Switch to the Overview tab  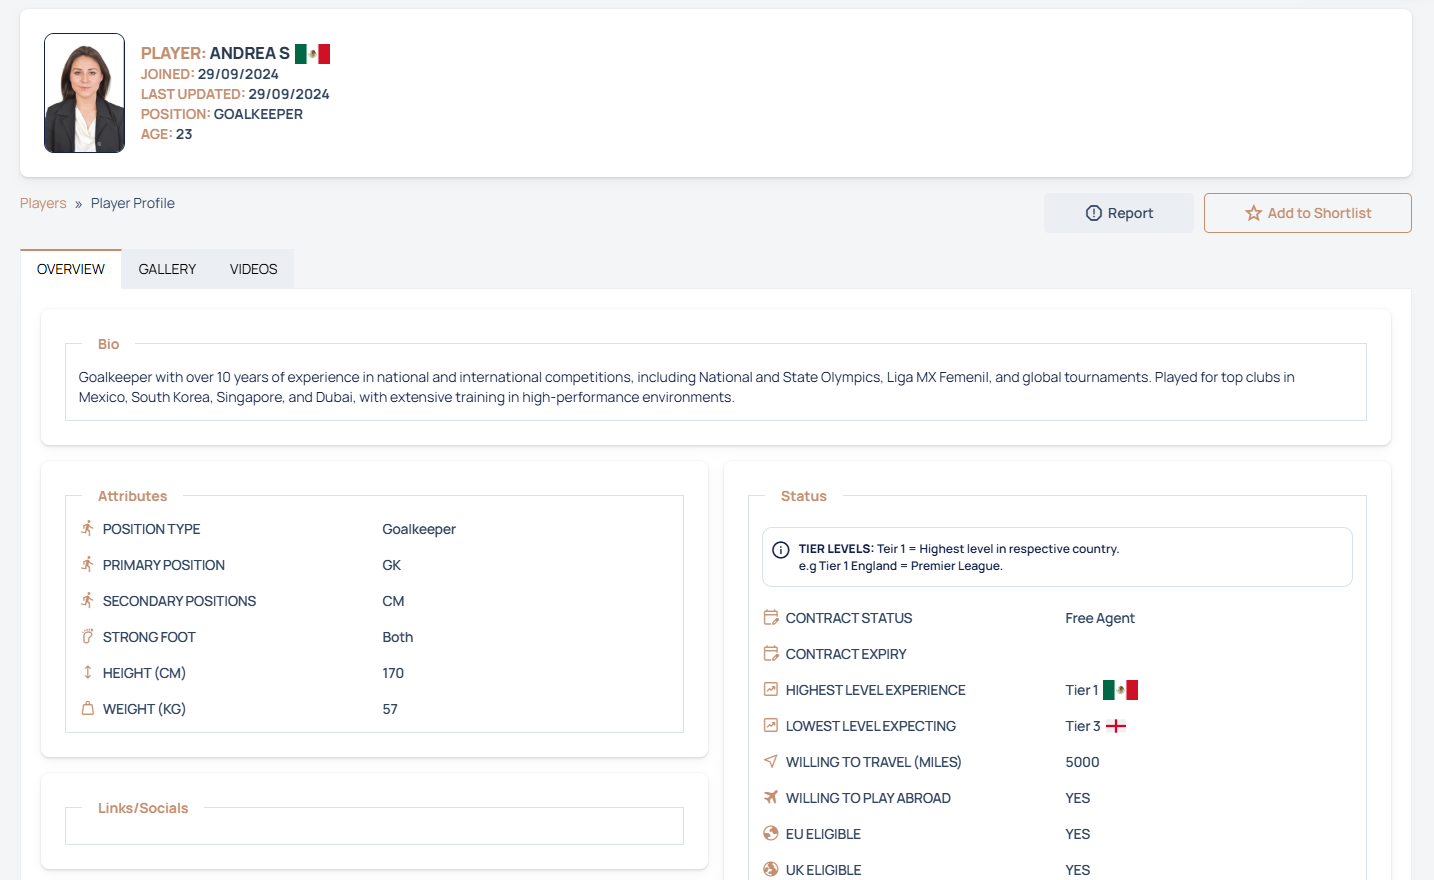pos(71,269)
